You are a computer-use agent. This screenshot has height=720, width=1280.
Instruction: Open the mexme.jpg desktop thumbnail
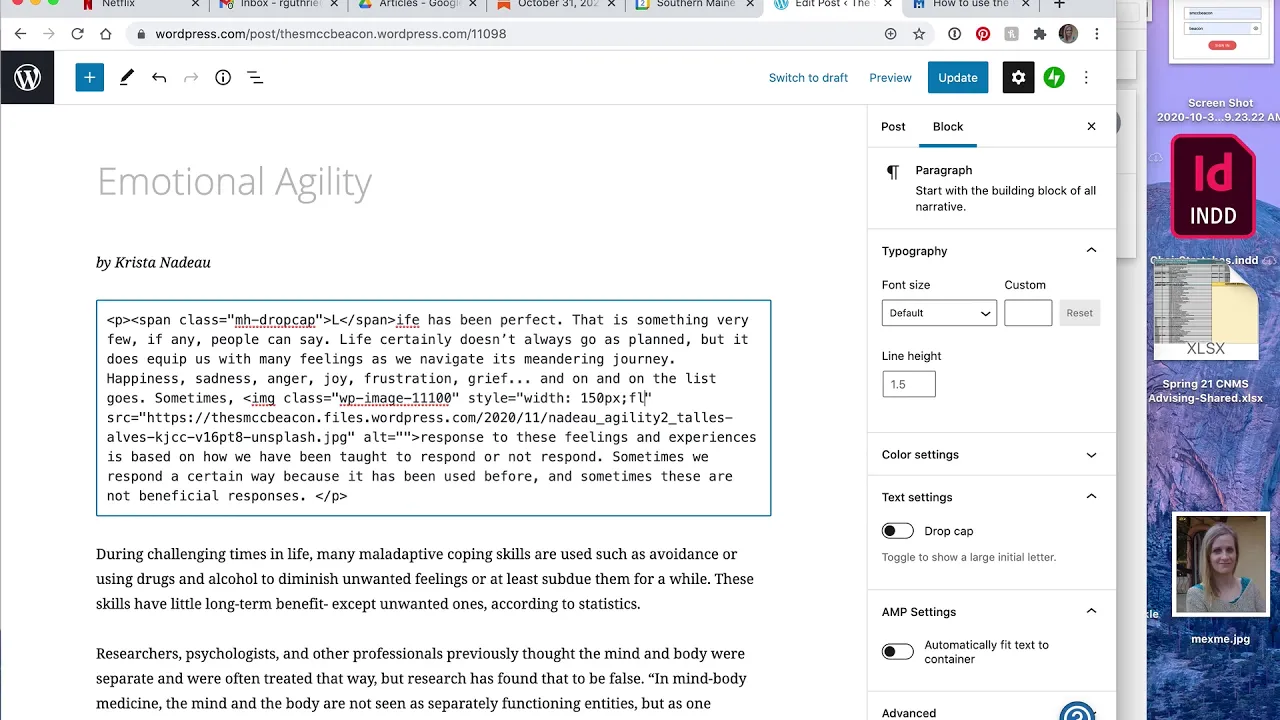pos(1220,563)
